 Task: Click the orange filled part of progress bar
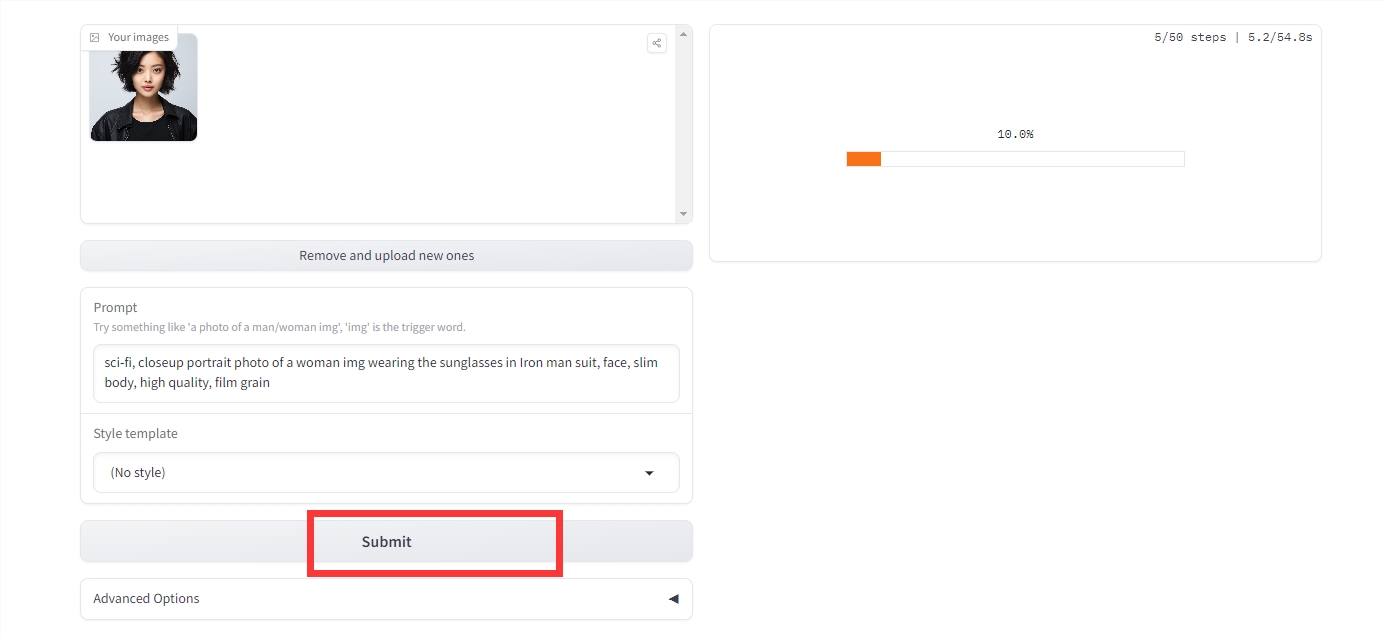(x=863, y=159)
